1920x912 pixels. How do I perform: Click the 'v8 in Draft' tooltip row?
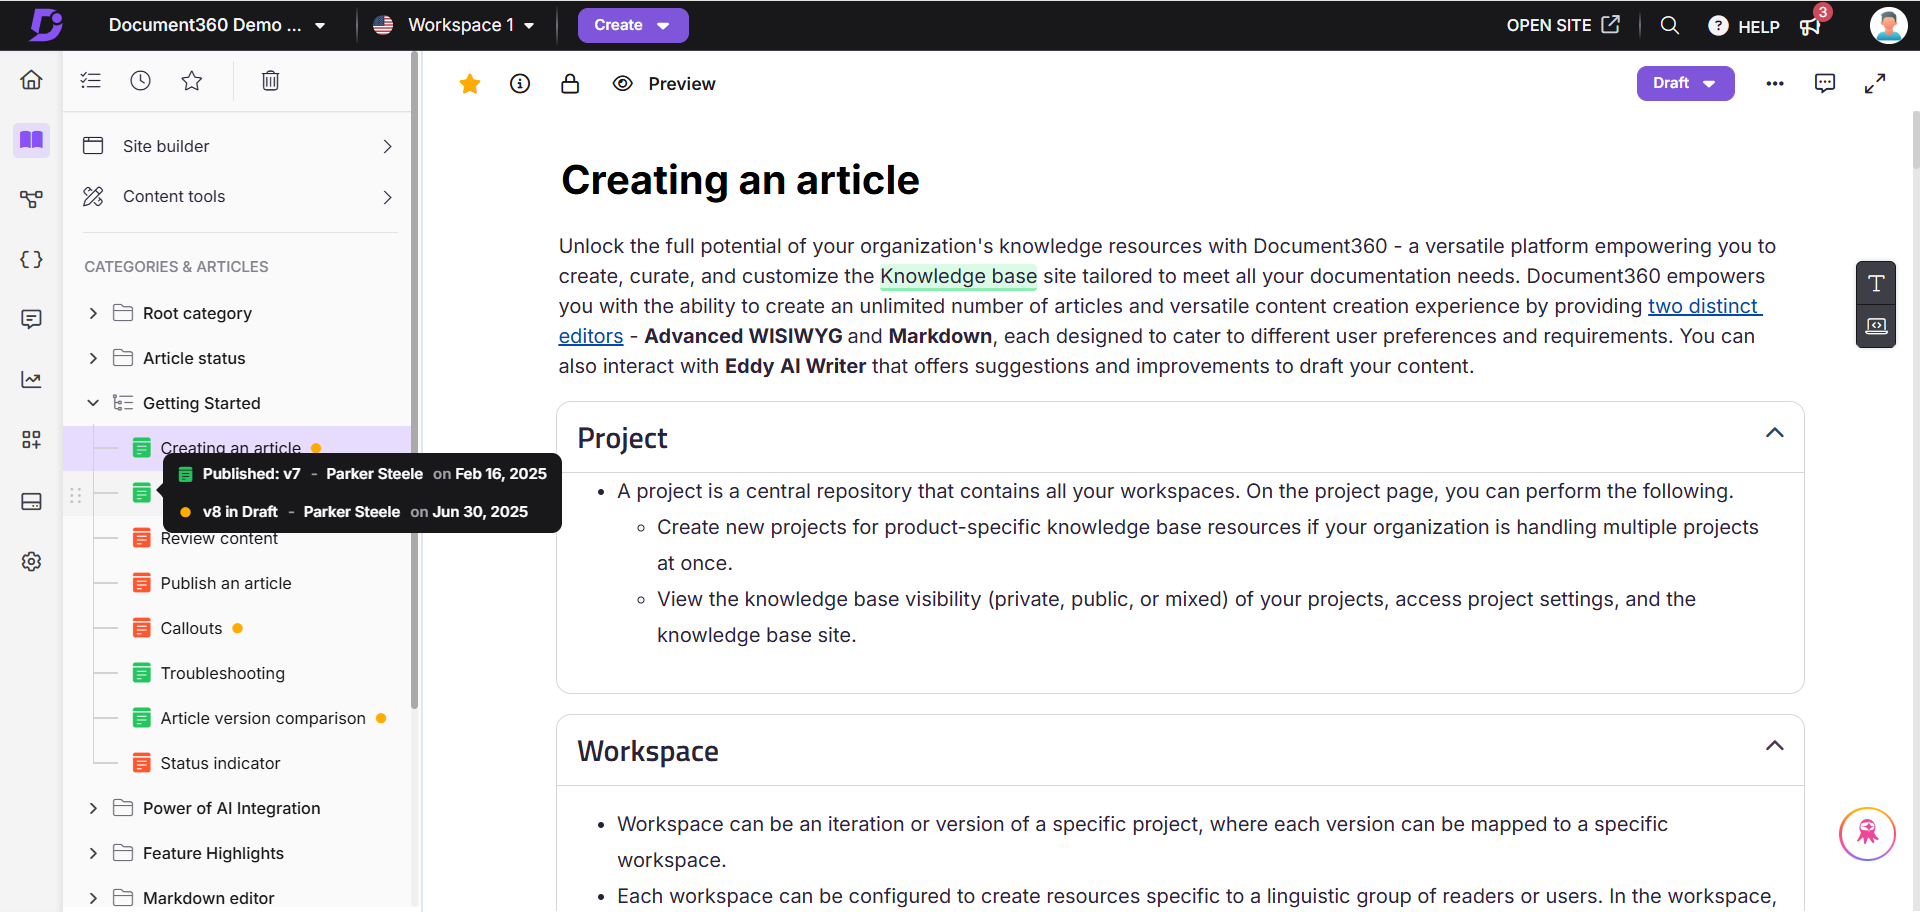(354, 512)
